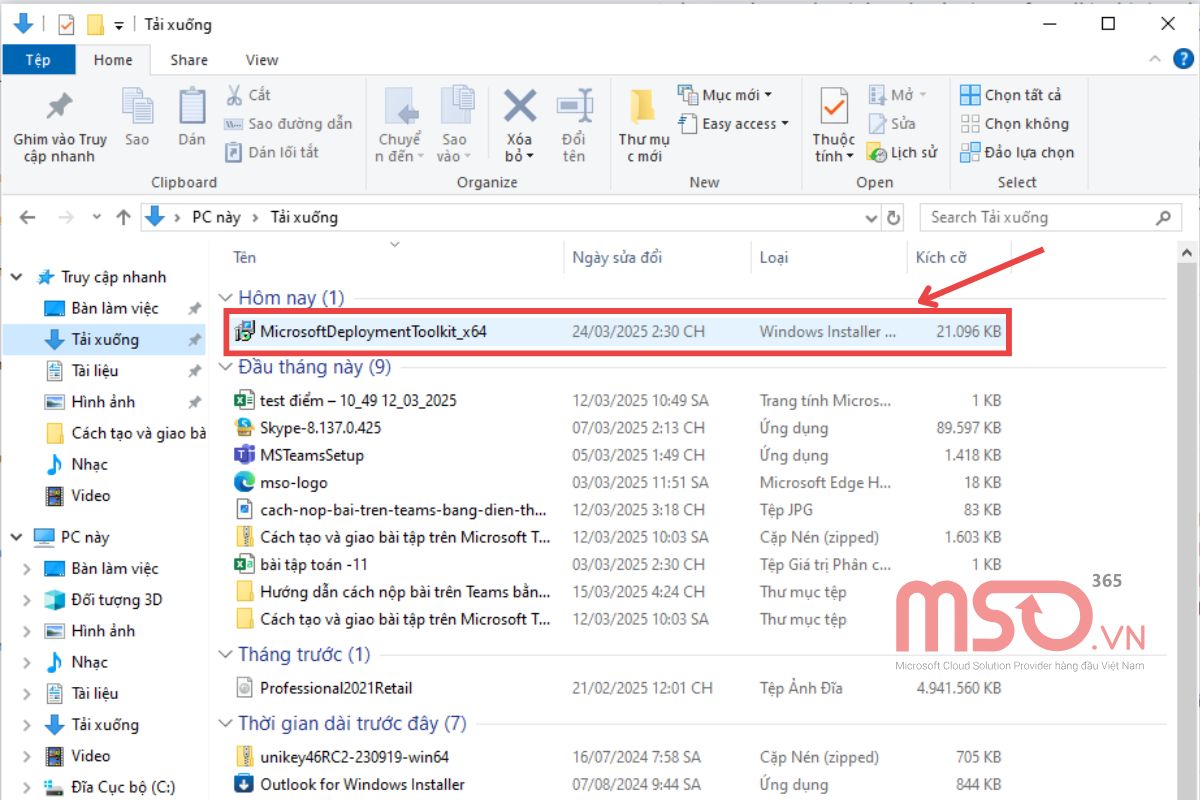Click Chọn không select none
Viewport: 1200px width, 800px height.
pos(1014,124)
